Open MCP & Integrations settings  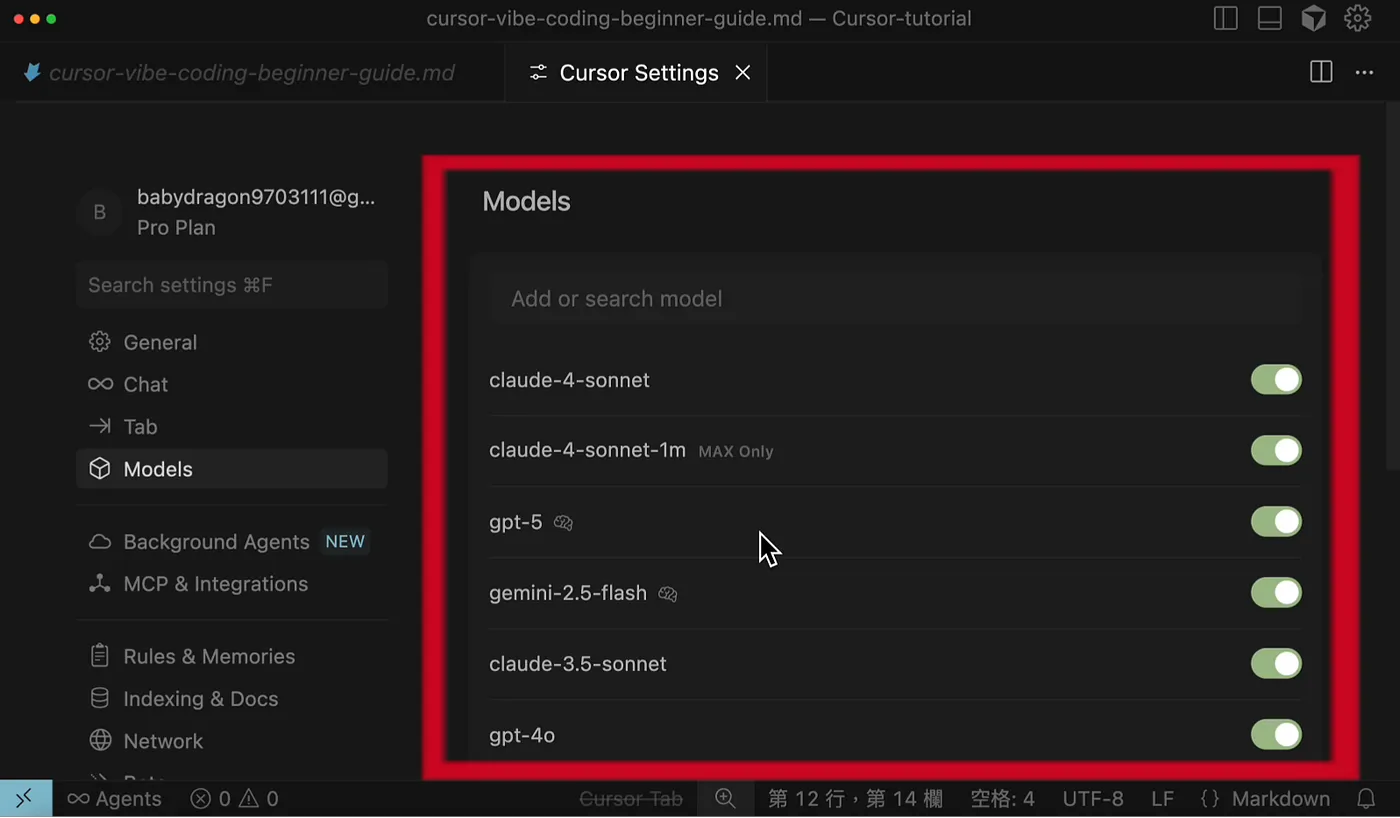pos(232,584)
